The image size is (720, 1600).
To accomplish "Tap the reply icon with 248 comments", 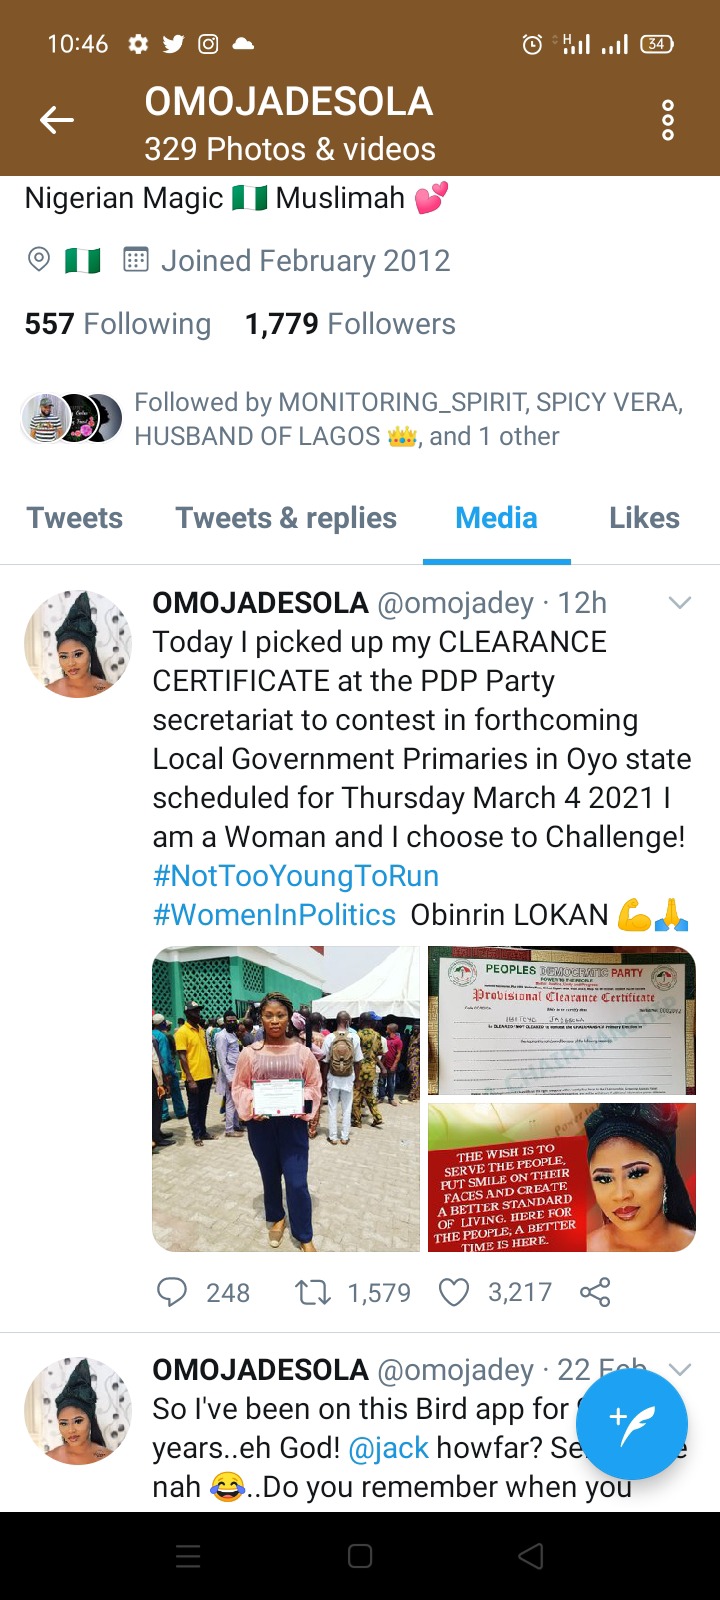I will (x=172, y=1292).
